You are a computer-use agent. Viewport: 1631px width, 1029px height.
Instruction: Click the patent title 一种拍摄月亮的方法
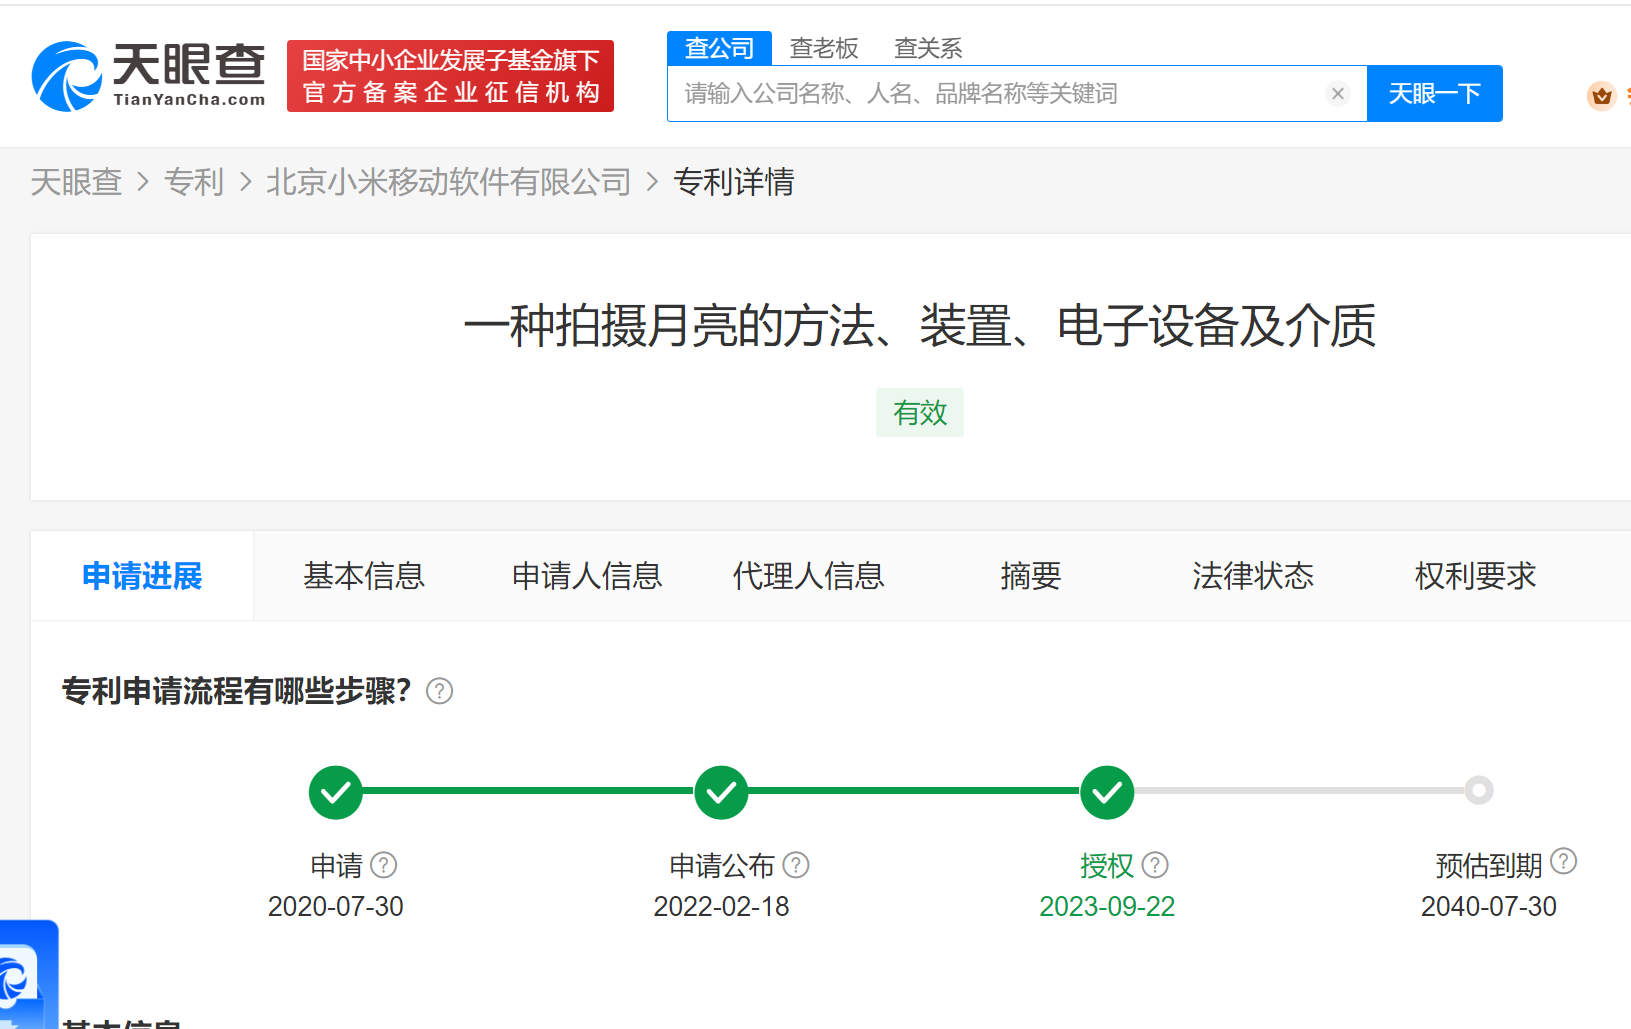tap(920, 326)
